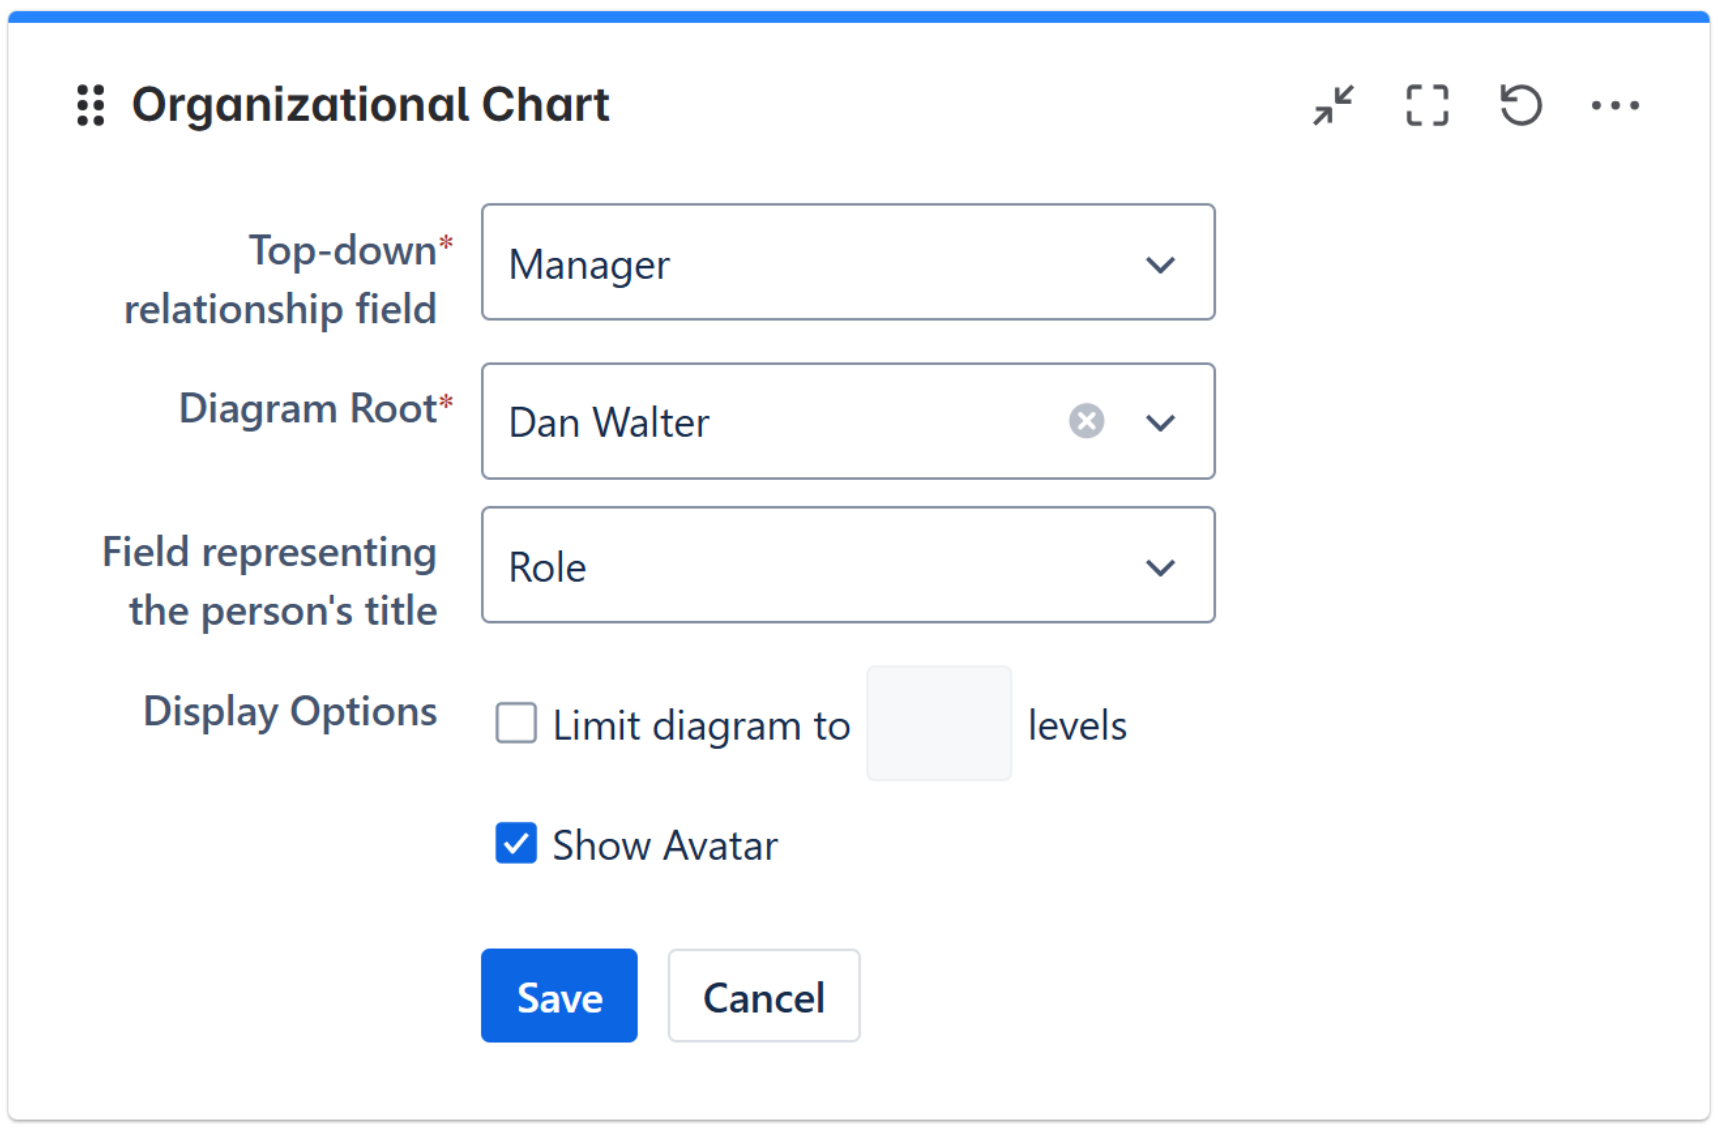Click the Dan Walter text value
This screenshot has width=1718, height=1128.
pyautogui.click(x=609, y=423)
